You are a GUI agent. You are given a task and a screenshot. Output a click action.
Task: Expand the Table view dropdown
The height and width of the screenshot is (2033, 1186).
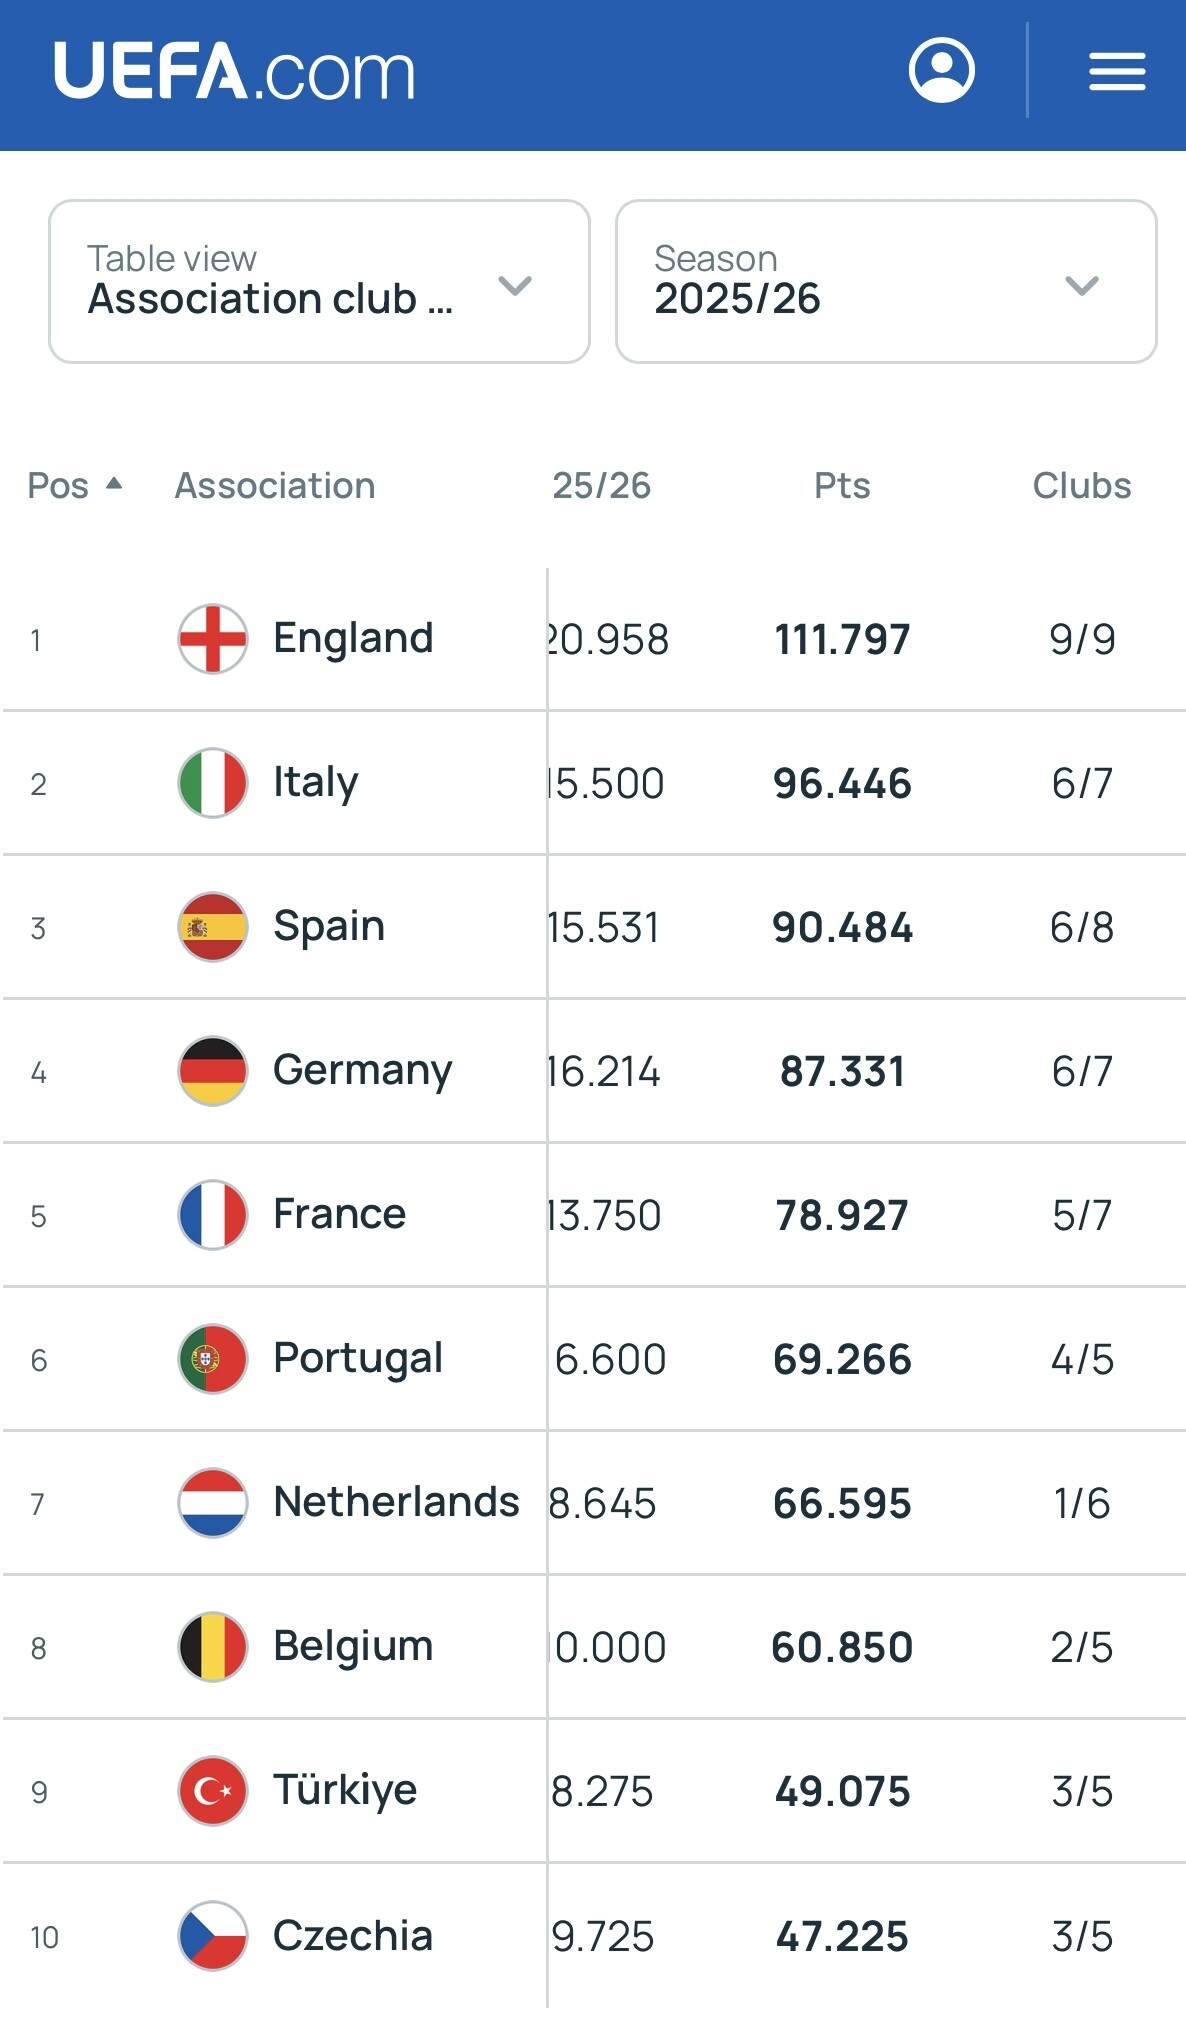(x=319, y=281)
